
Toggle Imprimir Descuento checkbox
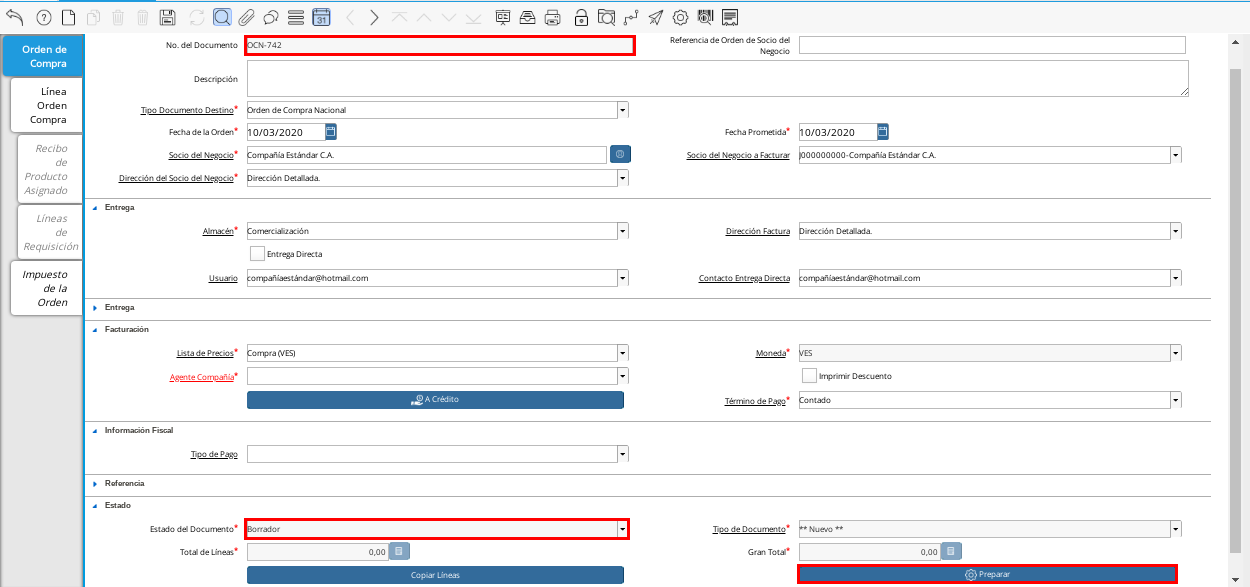(x=809, y=376)
